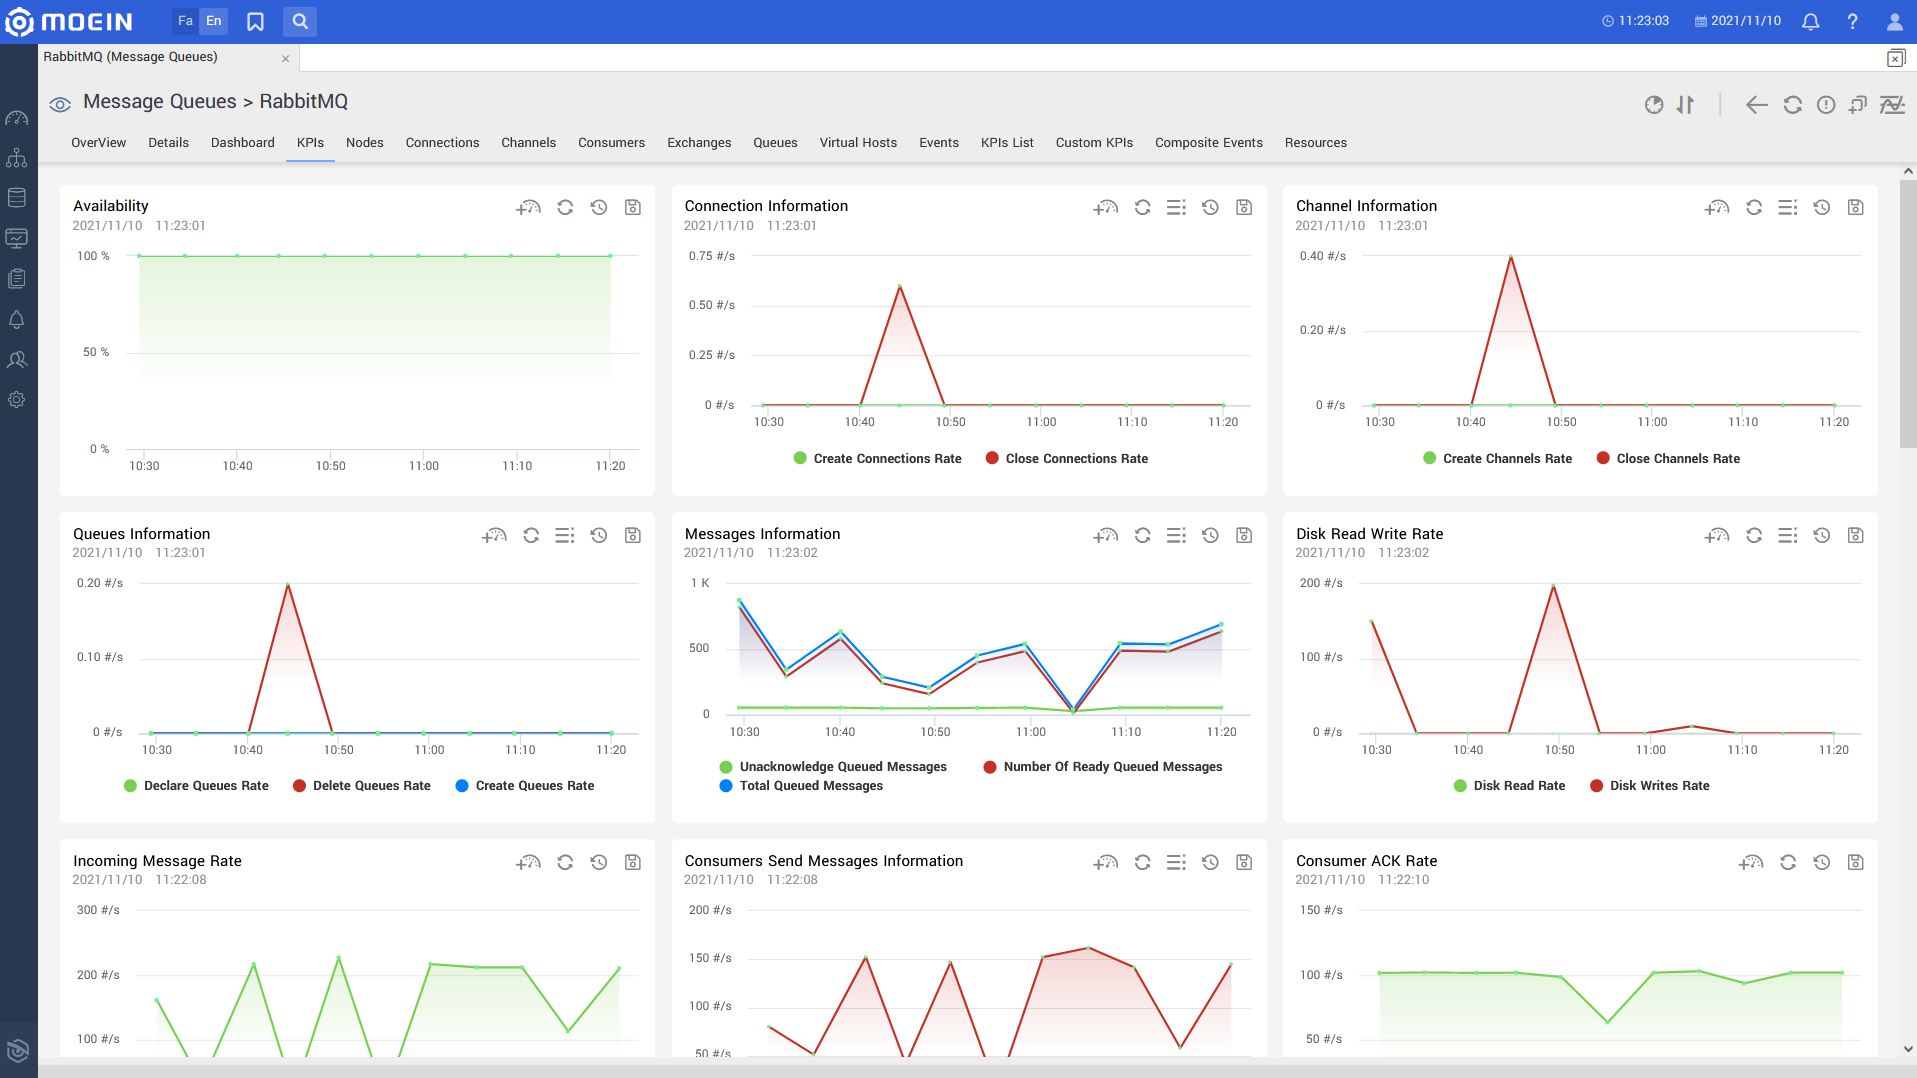
Task: Open history for Disk Read Write Rate
Action: [1822, 535]
